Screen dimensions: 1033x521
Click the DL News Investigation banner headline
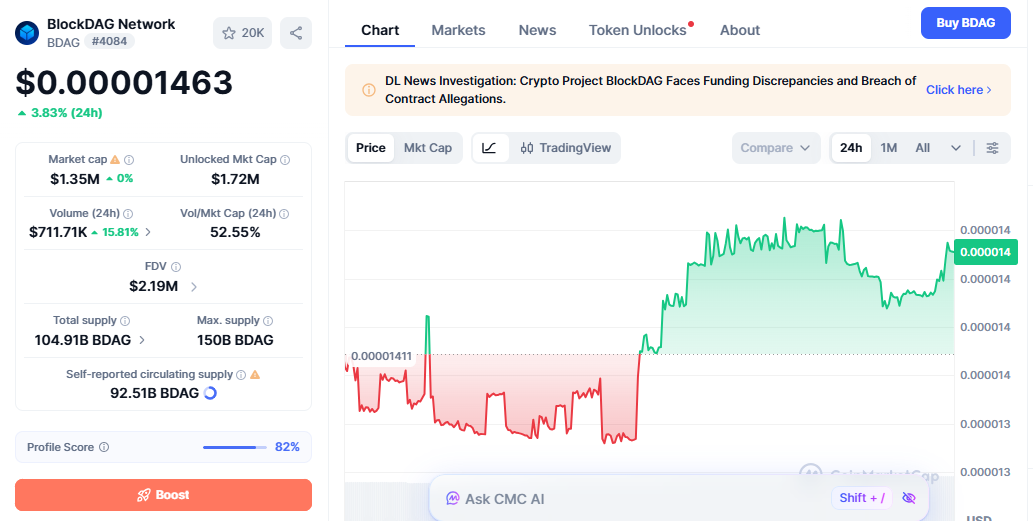650,90
